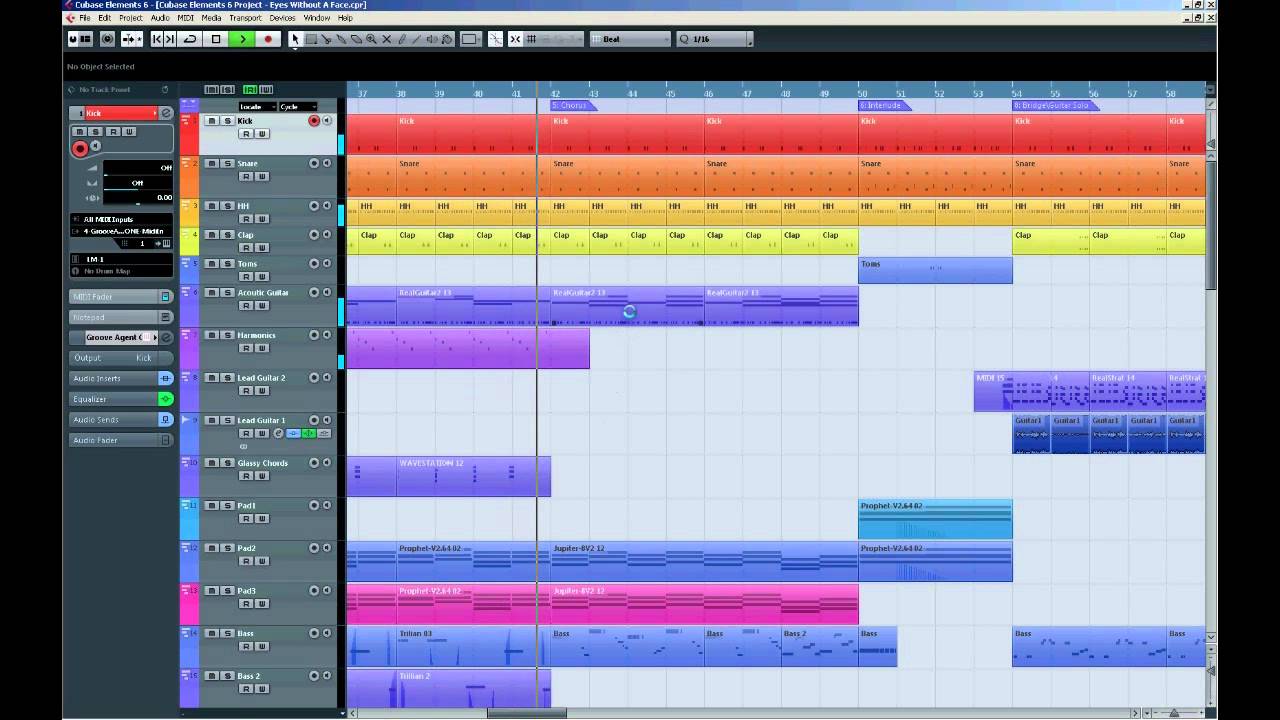This screenshot has height=720, width=1280.
Task: Open the Locate dropdown above track list
Action: pos(257,107)
